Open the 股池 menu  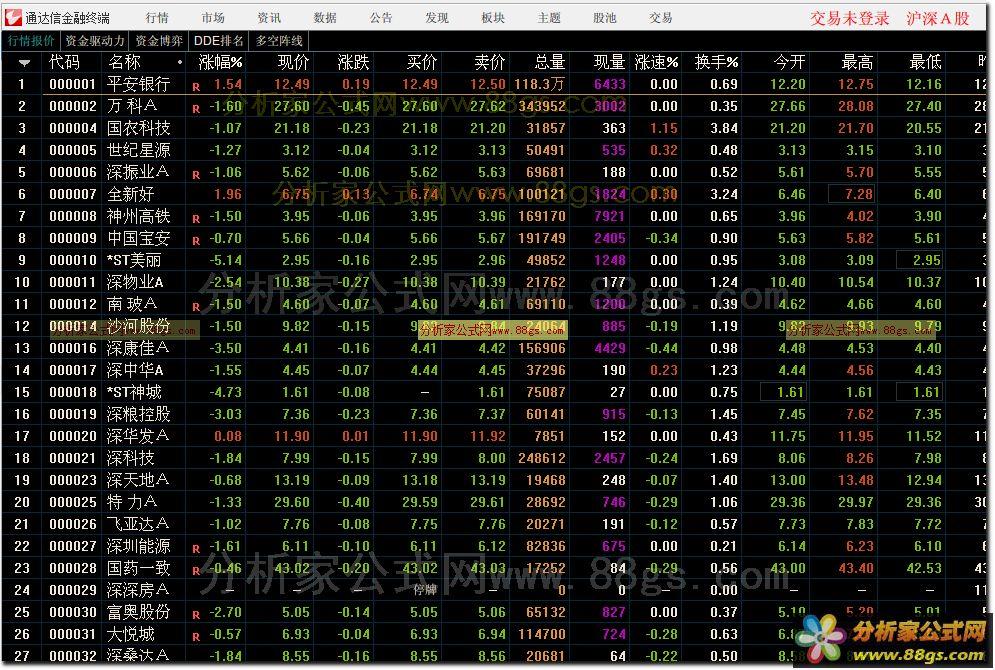(x=605, y=18)
